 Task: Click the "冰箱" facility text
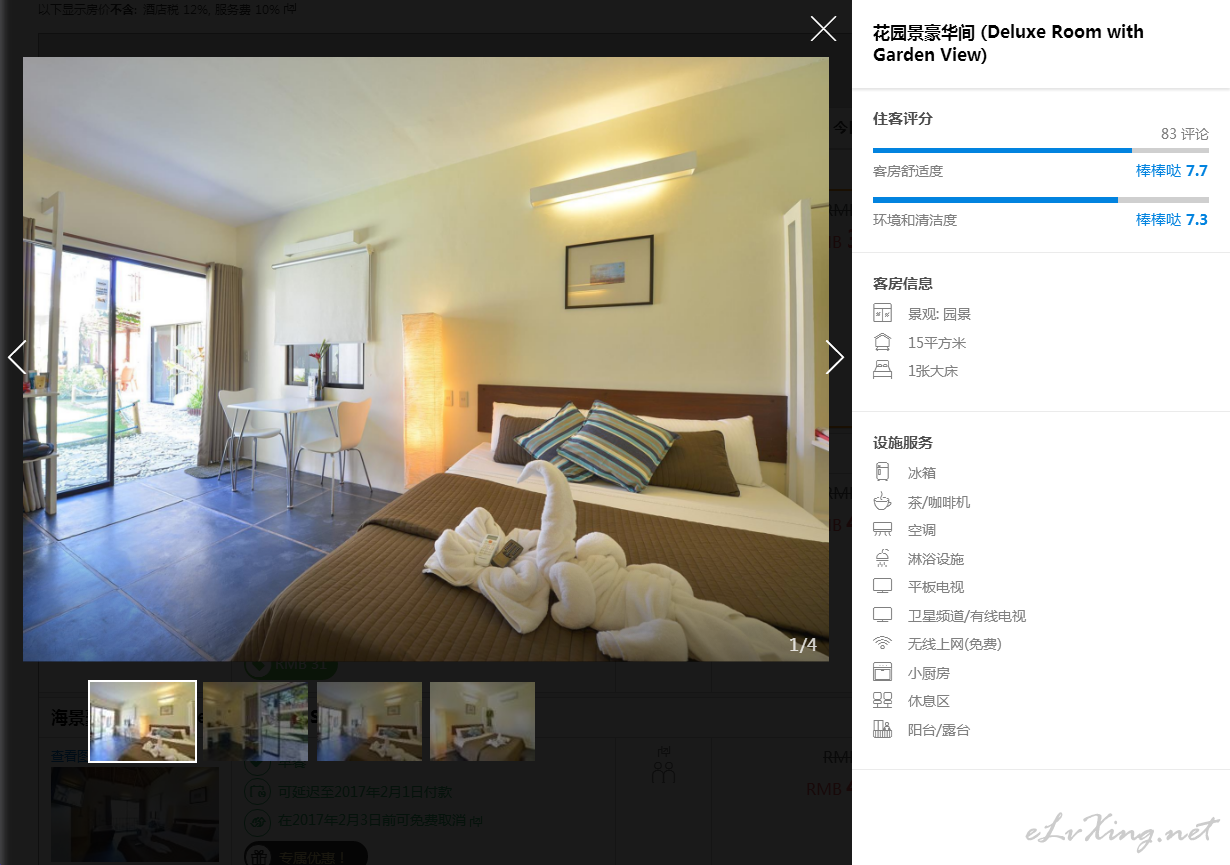(922, 473)
